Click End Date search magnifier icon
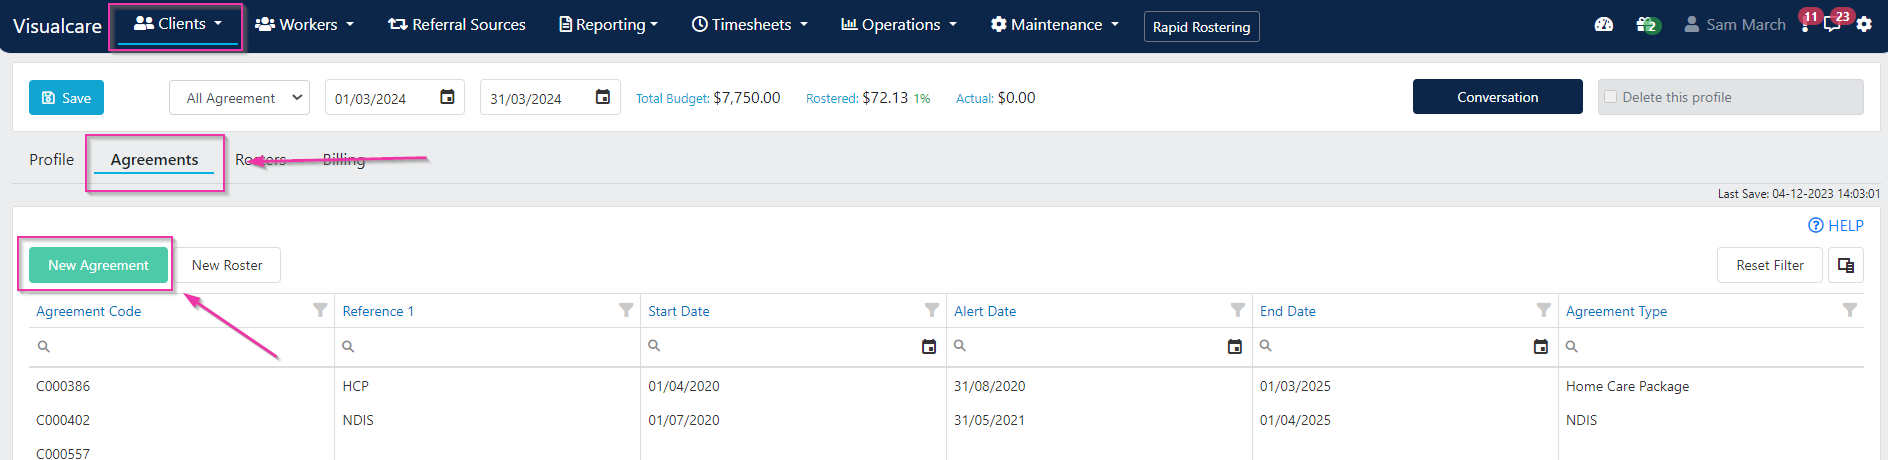1888x460 pixels. pos(1266,345)
